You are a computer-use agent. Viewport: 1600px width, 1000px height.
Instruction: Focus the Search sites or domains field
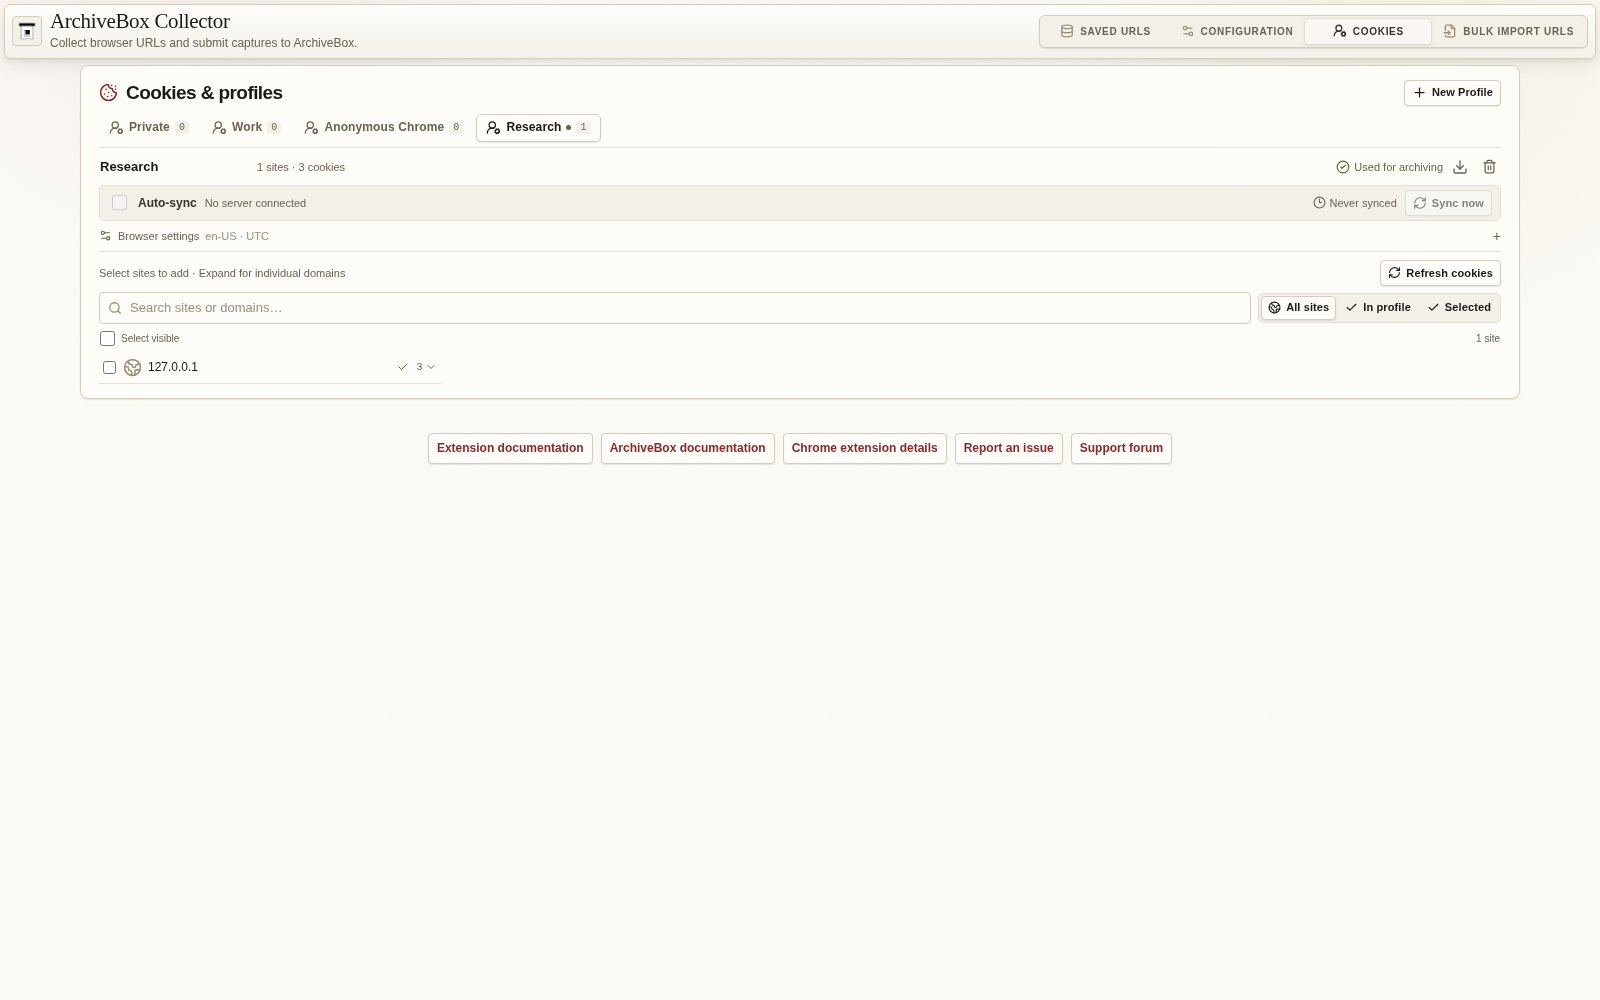[675, 308]
